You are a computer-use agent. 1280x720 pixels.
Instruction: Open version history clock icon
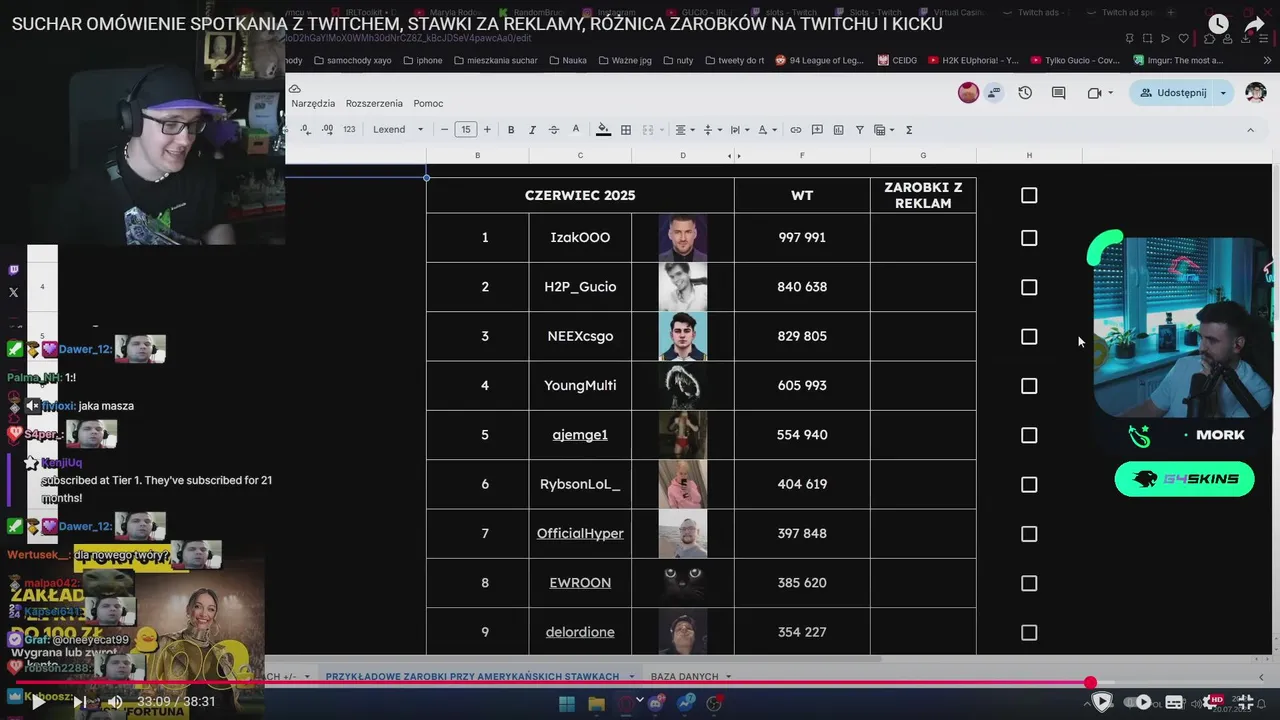tap(1025, 93)
